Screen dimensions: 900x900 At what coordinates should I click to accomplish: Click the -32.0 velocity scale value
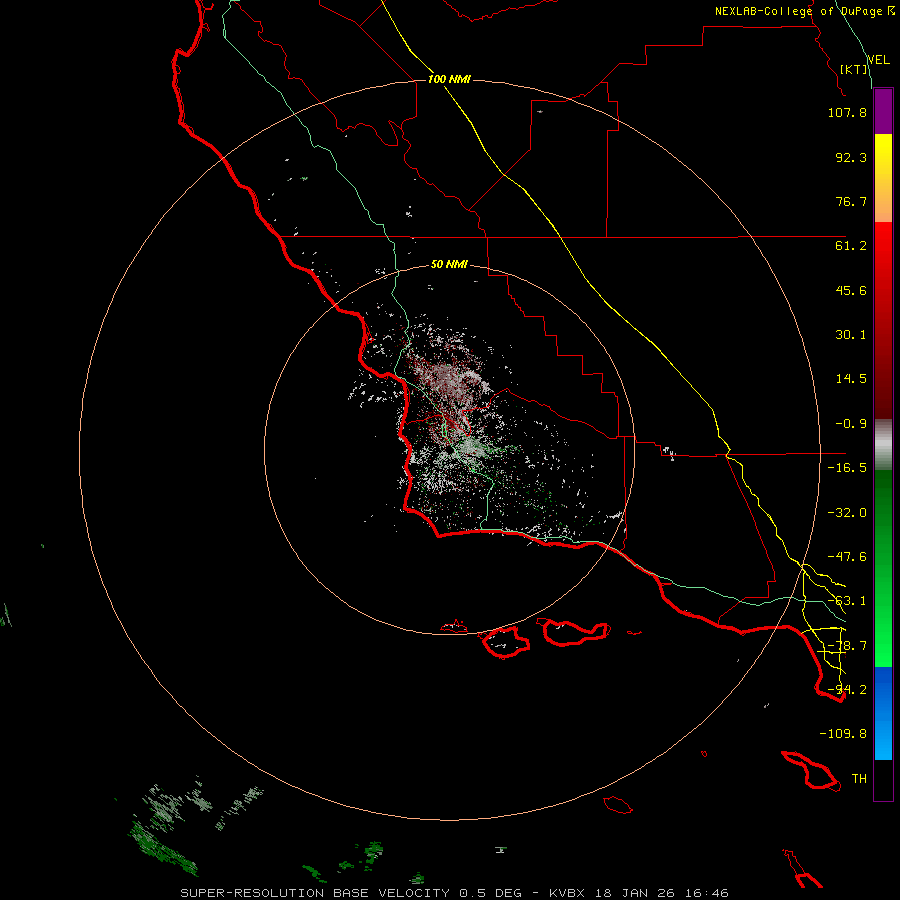pos(847,513)
